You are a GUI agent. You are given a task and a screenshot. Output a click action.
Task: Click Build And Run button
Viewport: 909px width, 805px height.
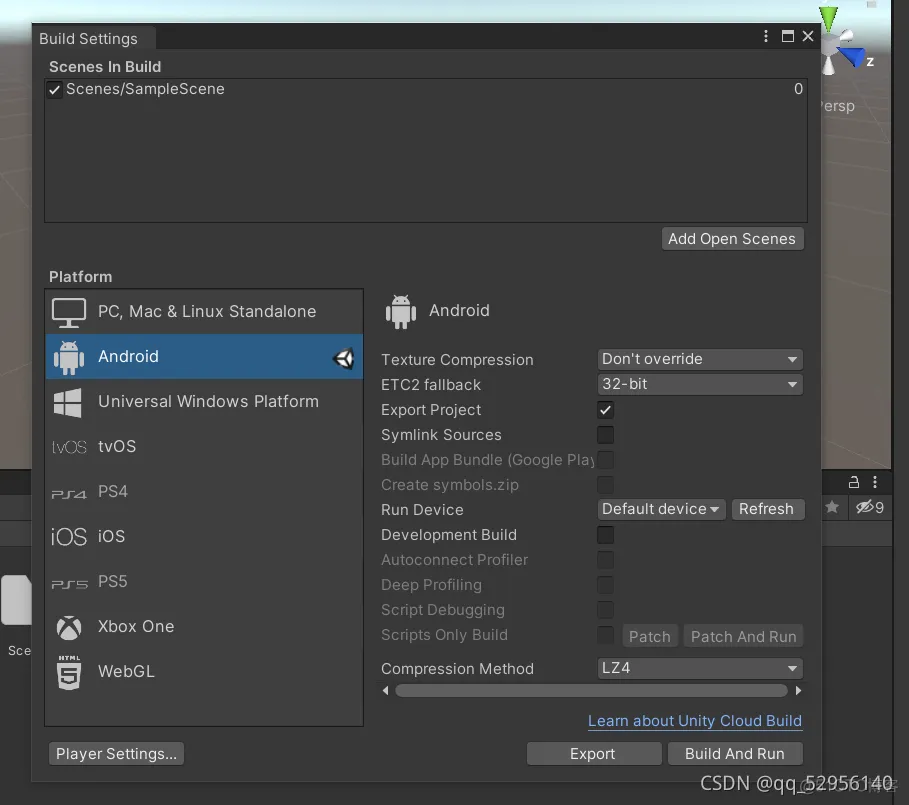(x=735, y=754)
